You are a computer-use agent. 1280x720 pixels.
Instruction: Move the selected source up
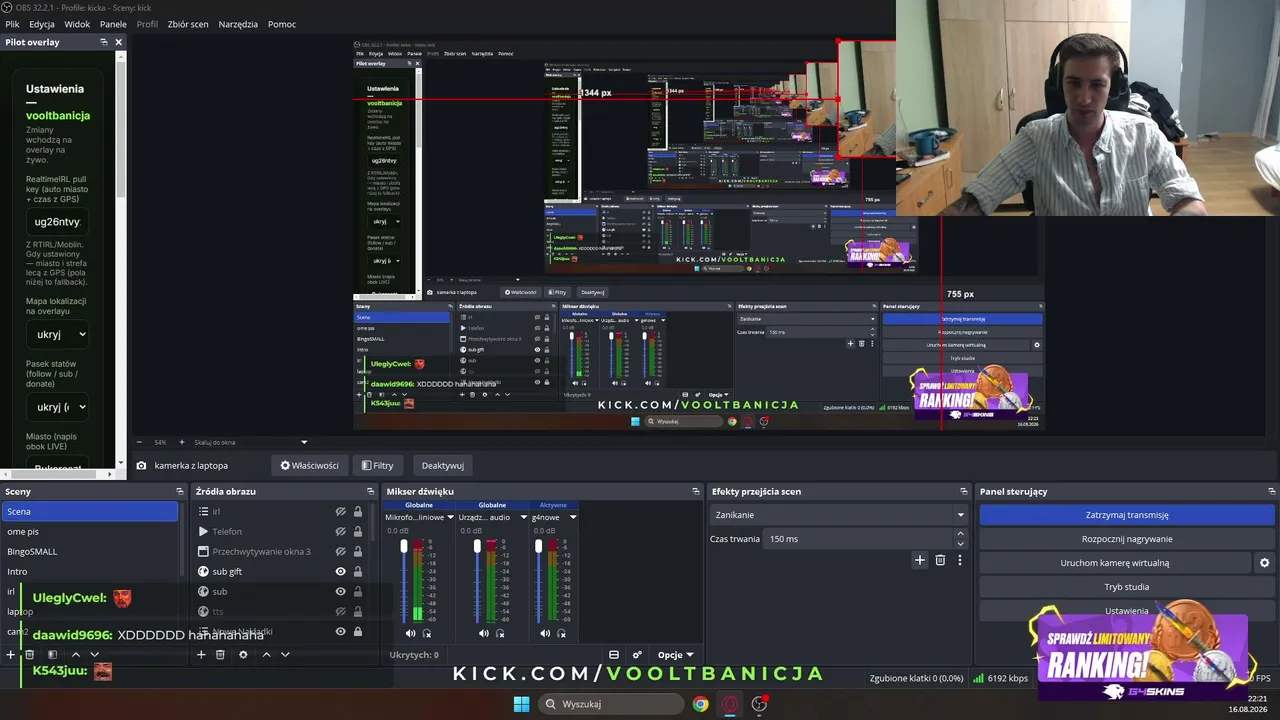[266, 654]
